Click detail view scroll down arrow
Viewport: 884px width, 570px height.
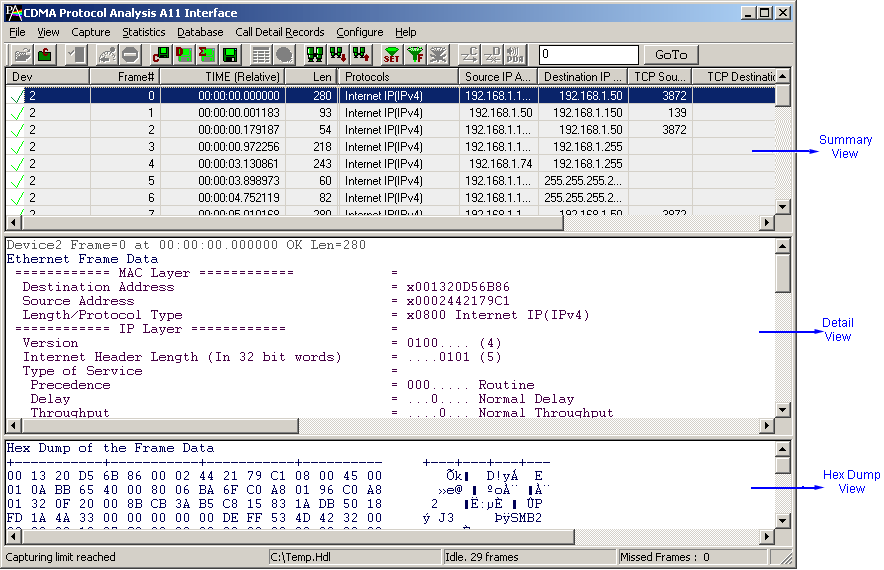tap(783, 410)
